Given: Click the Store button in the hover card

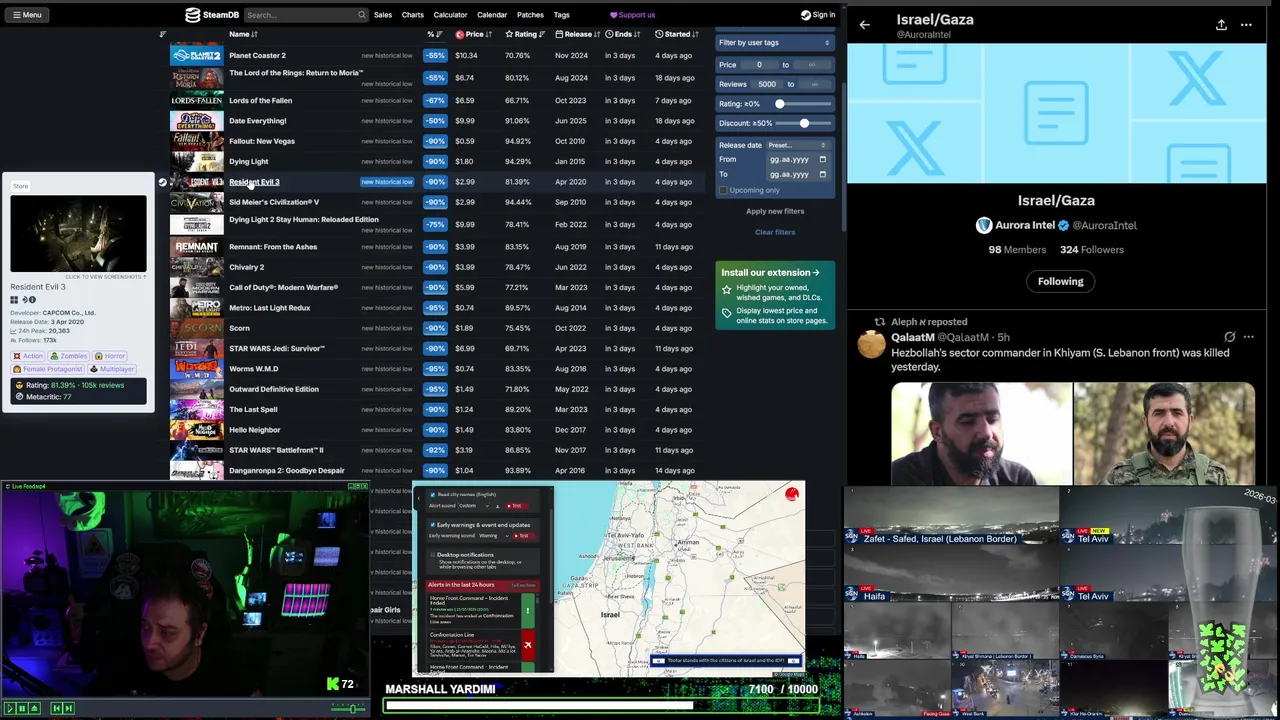Looking at the screenshot, I should 20,186.
